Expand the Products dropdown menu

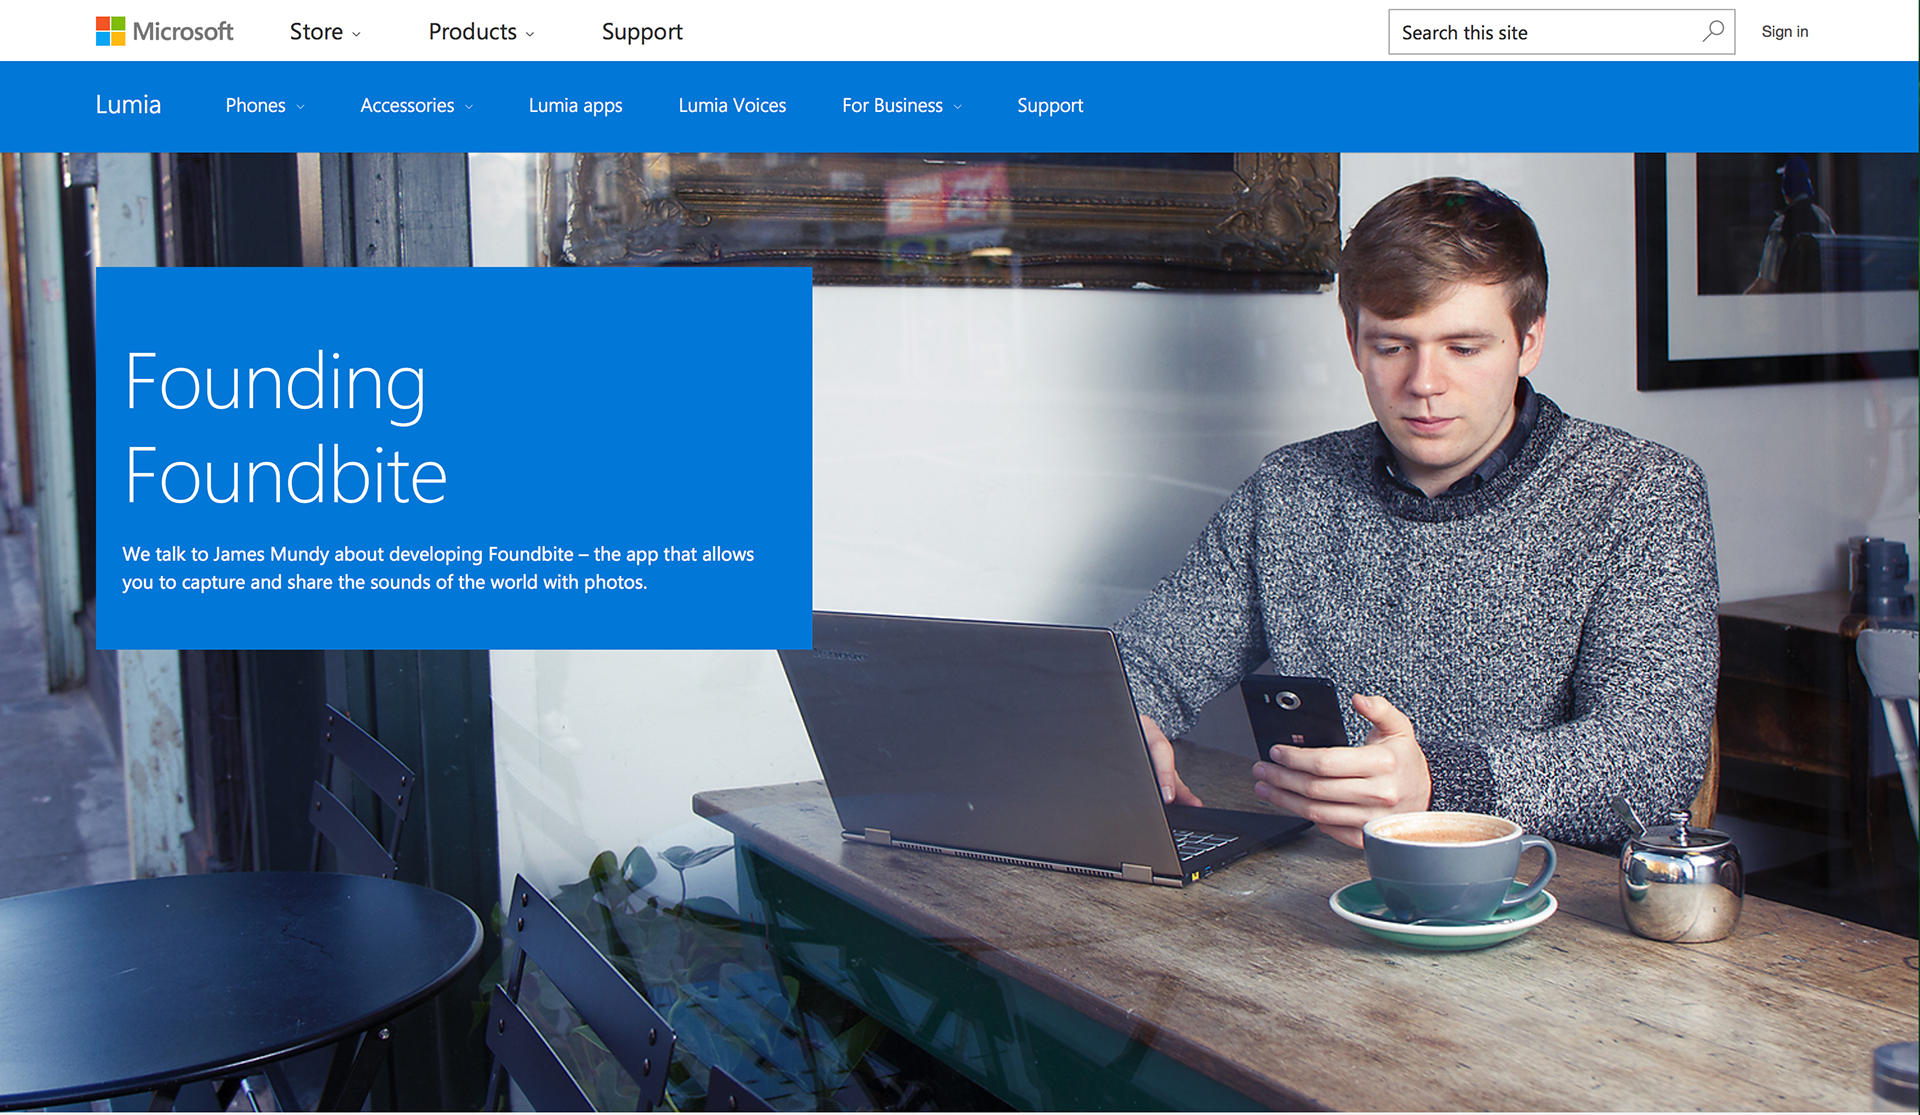pos(481,32)
